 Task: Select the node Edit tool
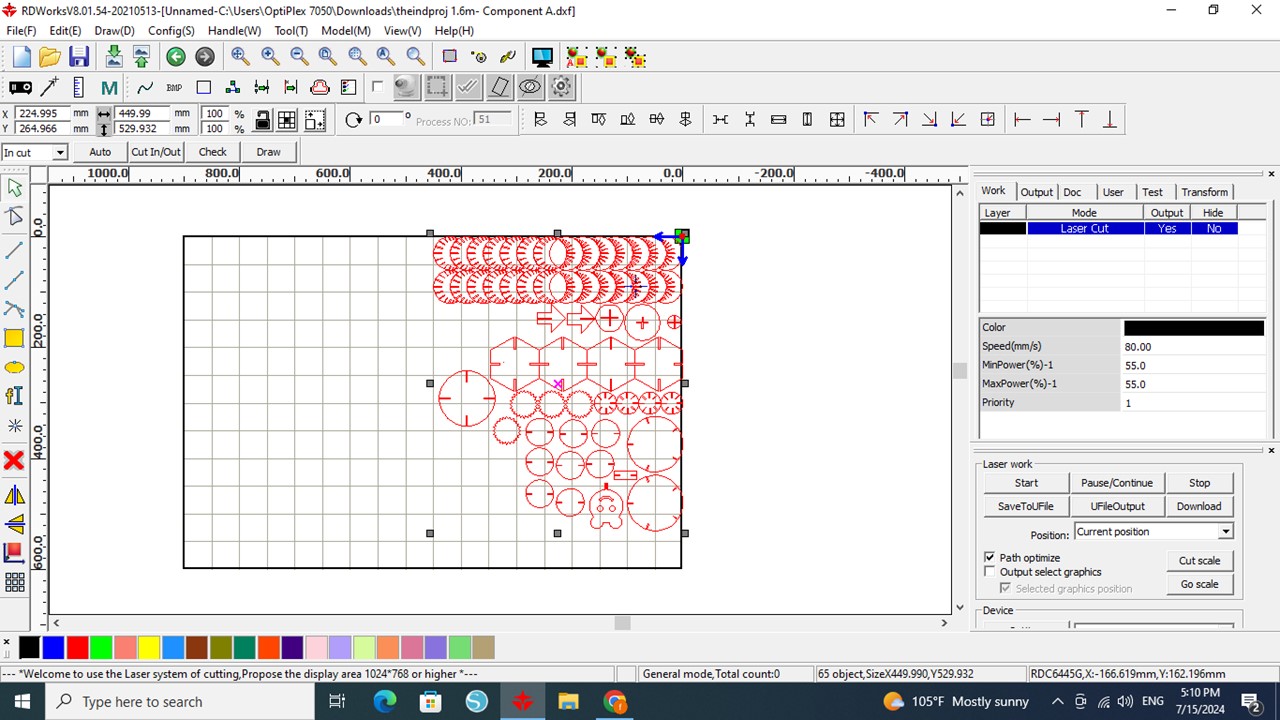14,217
